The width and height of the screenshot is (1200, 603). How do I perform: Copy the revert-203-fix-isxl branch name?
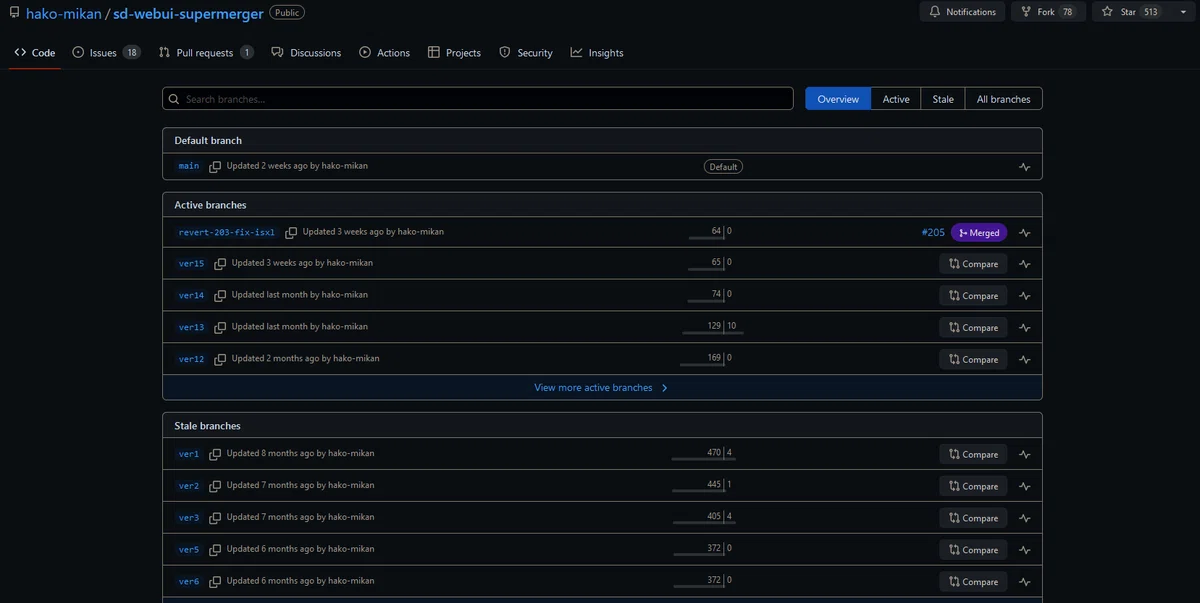click(291, 233)
